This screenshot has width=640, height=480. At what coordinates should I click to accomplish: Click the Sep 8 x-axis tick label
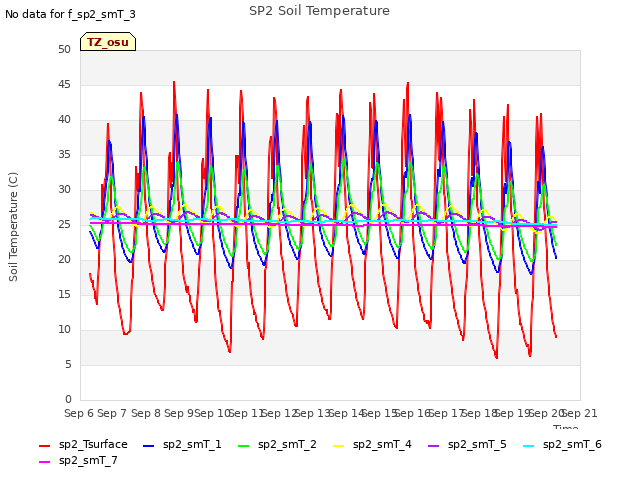click(146, 413)
